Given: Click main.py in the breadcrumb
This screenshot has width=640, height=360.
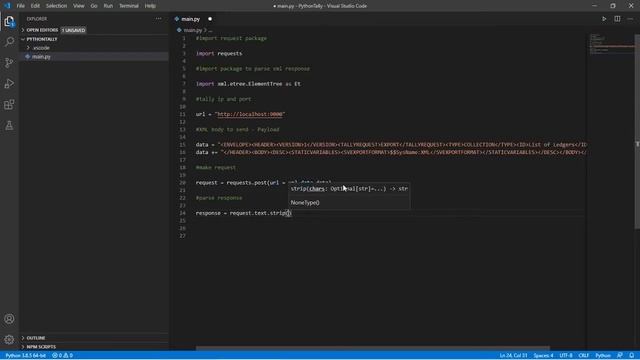Looking at the screenshot, I should (x=193, y=30).
